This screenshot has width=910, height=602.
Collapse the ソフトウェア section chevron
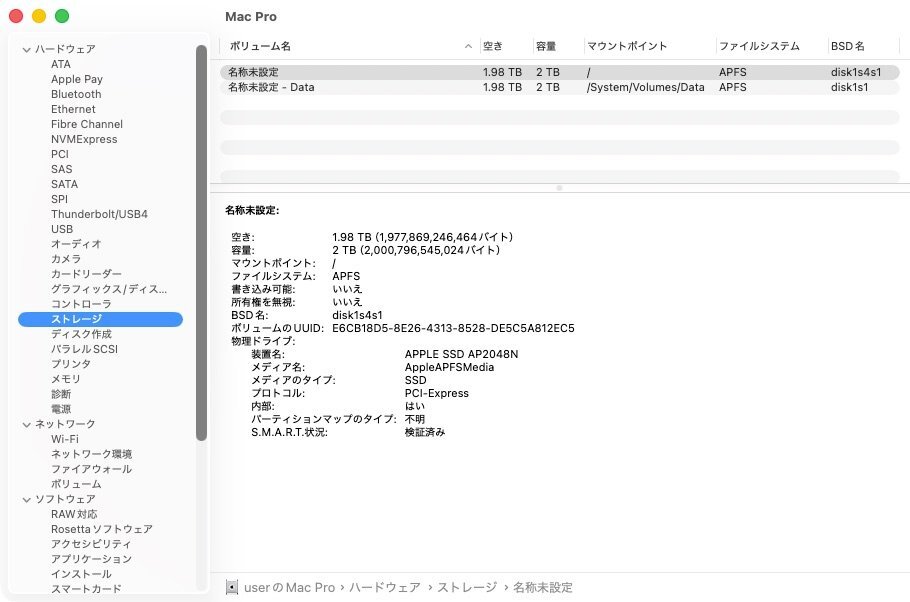(26, 499)
